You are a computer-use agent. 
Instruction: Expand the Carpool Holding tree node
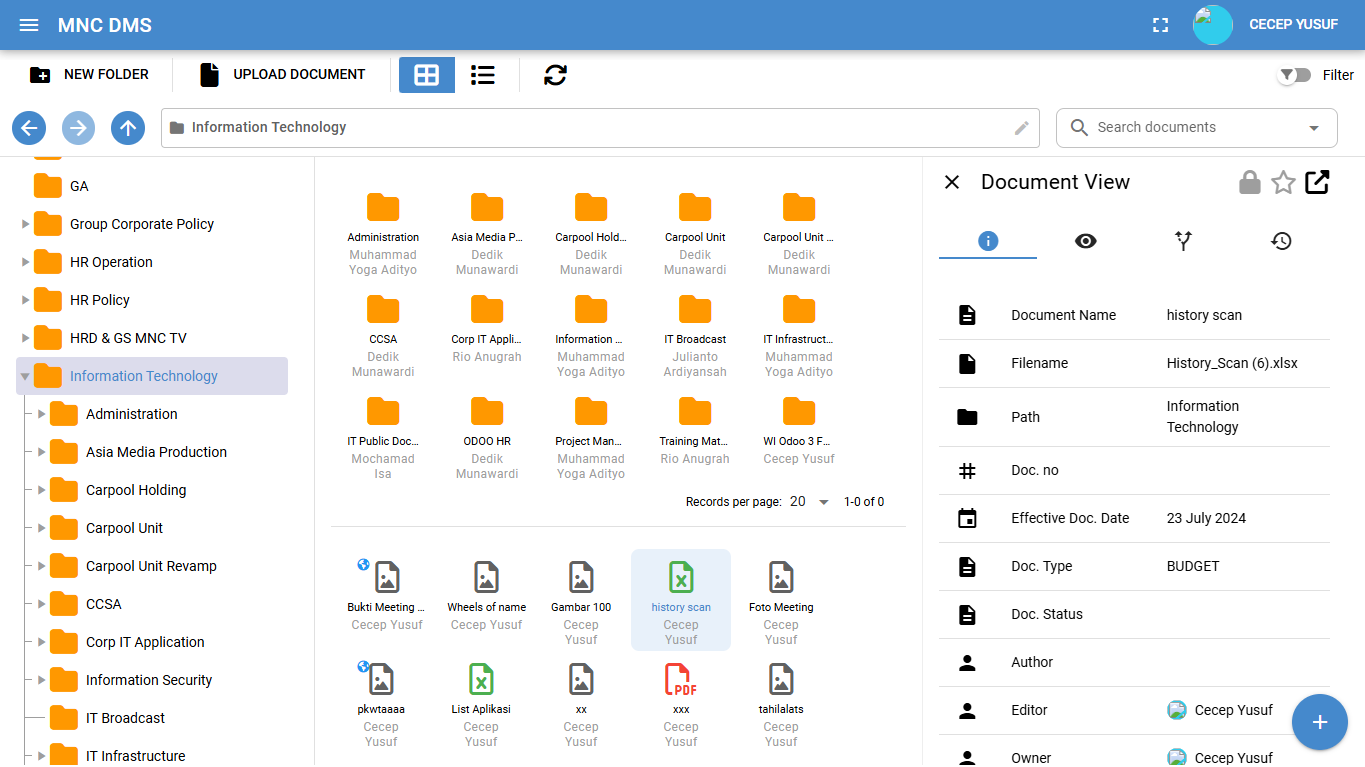tap(41, 490)
